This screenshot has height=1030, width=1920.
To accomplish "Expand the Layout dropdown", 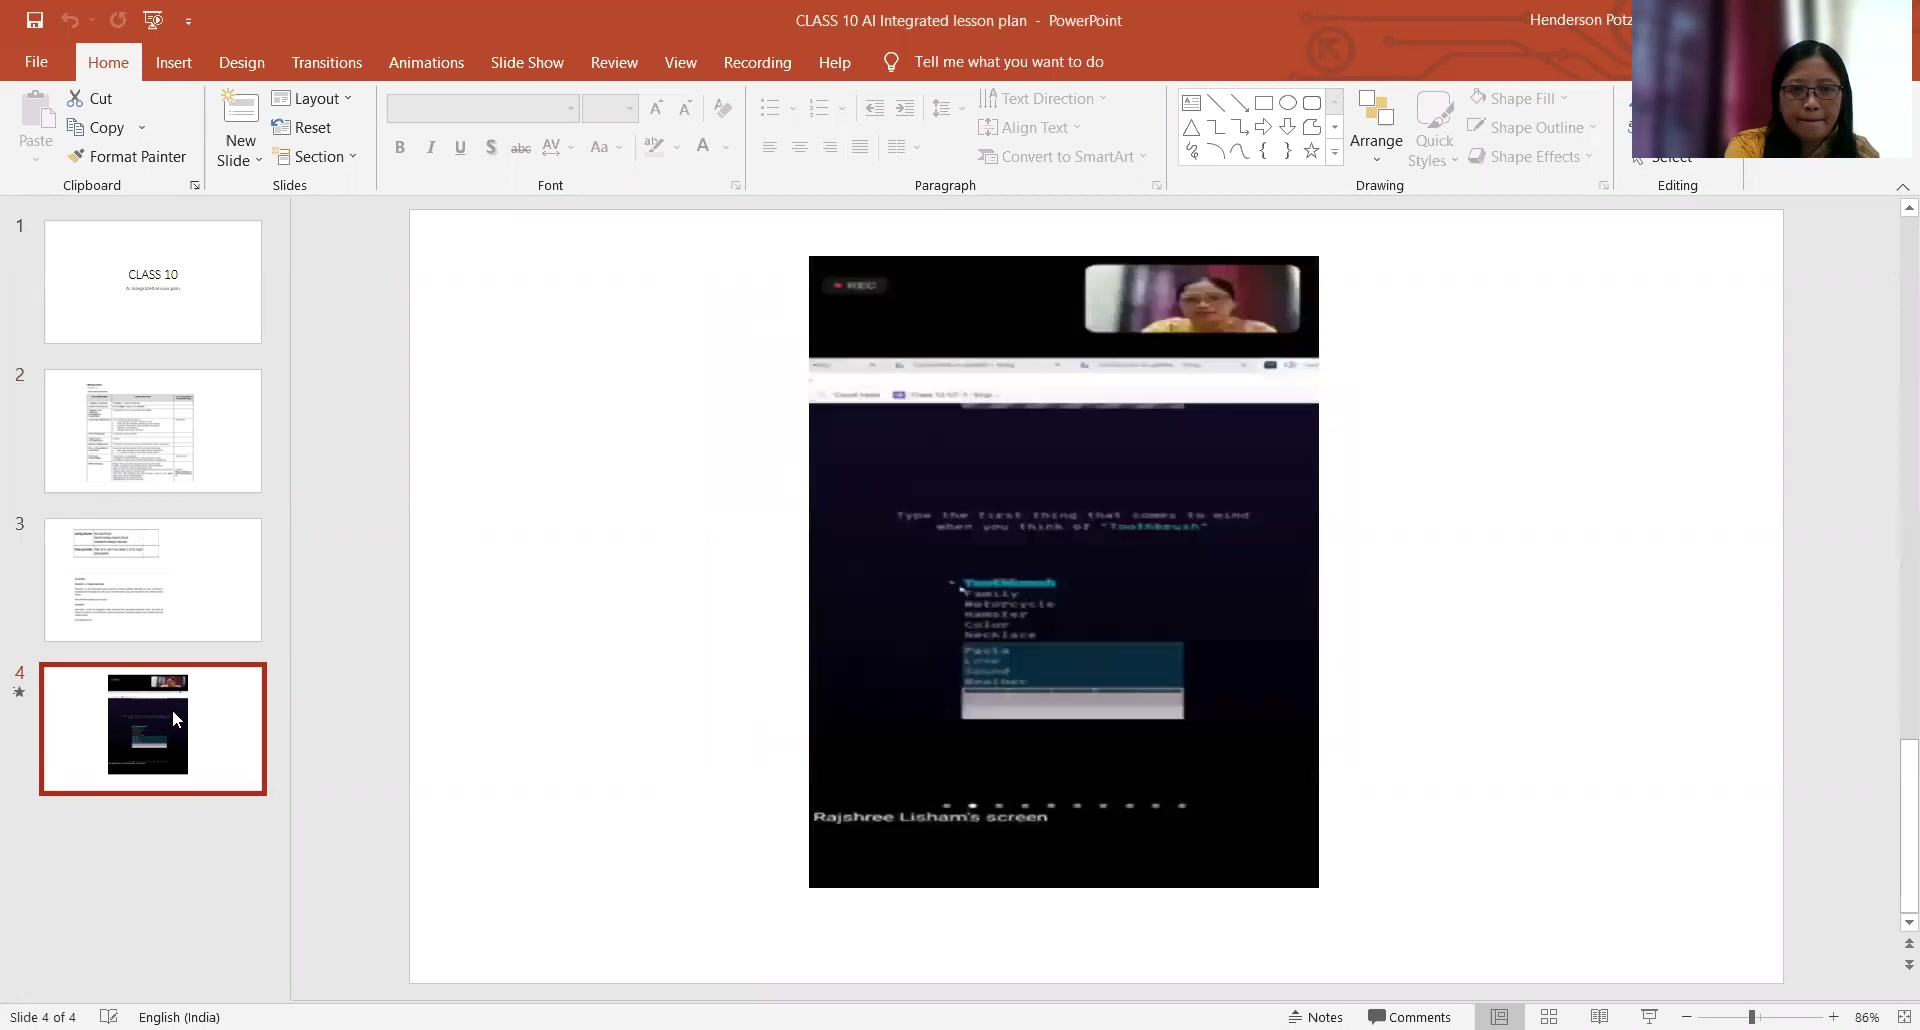I will 312,98.
